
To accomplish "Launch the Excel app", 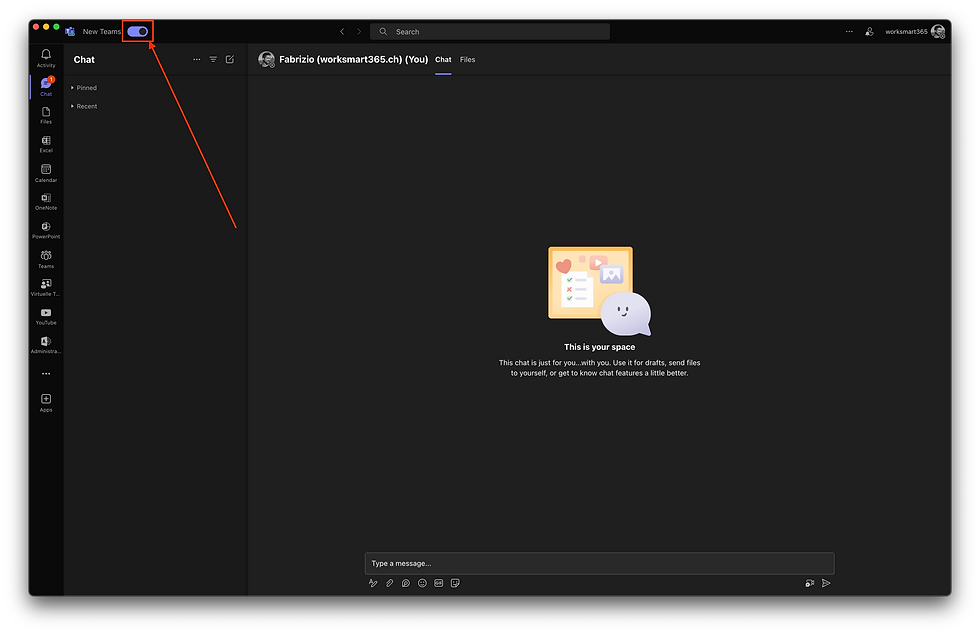I will (x=46, y=144).
